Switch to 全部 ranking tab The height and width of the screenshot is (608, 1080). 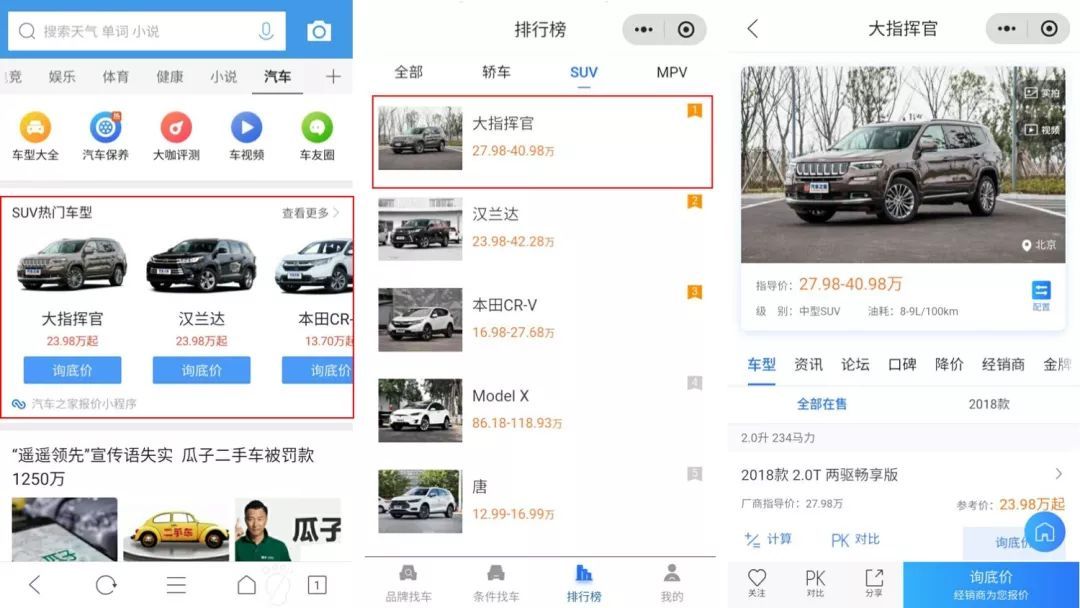(408, 72)
